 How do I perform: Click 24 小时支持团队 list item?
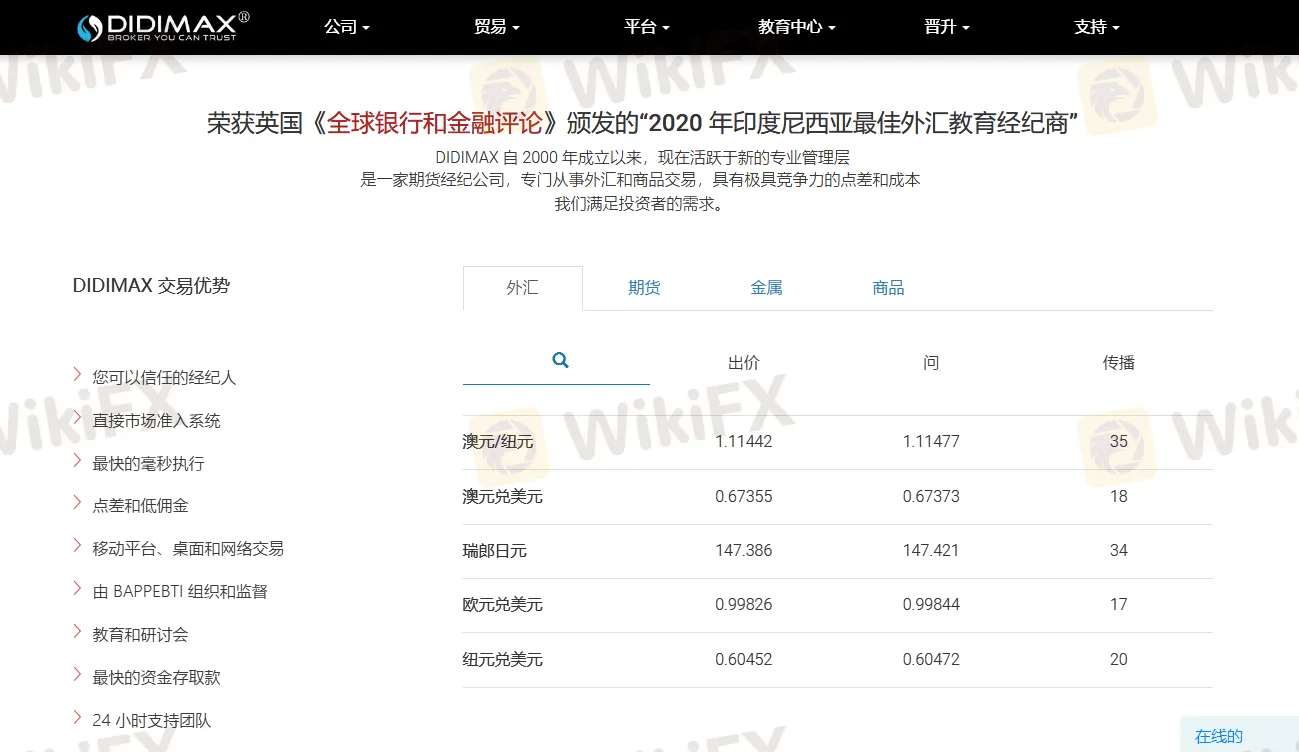[152, 721]
